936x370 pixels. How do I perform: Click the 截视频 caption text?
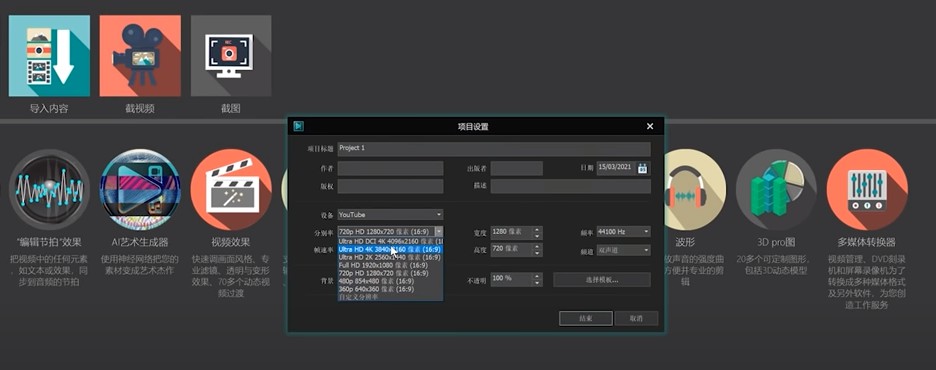[140, 109]
